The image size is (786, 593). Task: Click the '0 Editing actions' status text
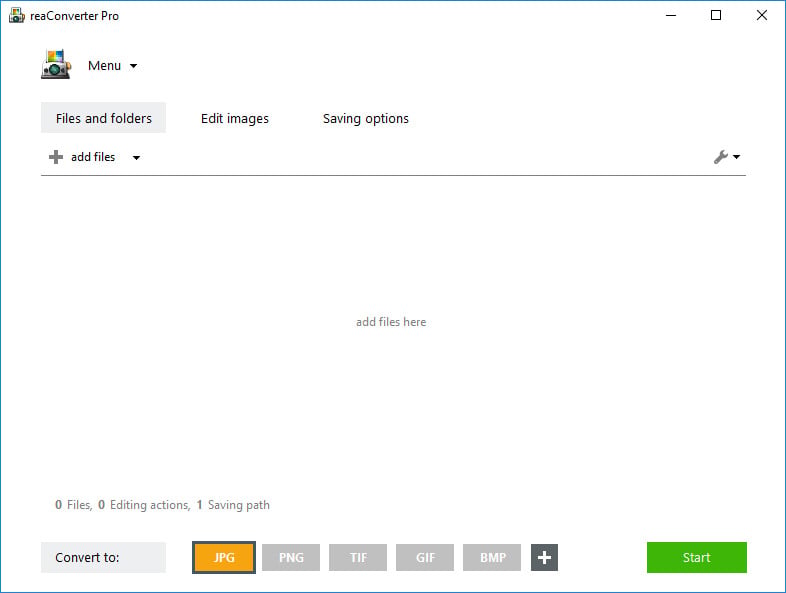coord(144,505)
